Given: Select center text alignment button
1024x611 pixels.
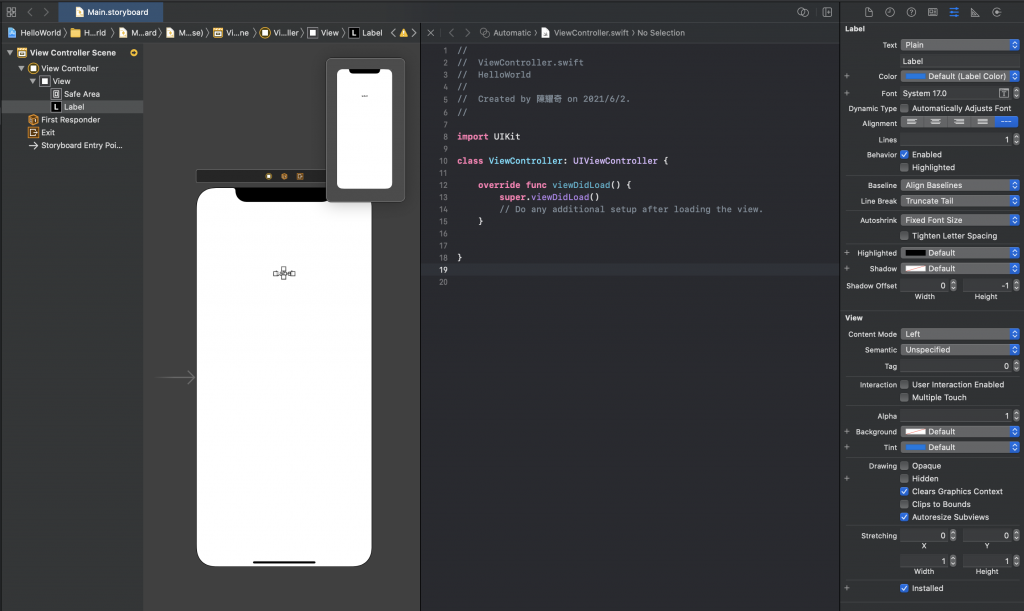Looking at the screenshot, I should [935, 122].
